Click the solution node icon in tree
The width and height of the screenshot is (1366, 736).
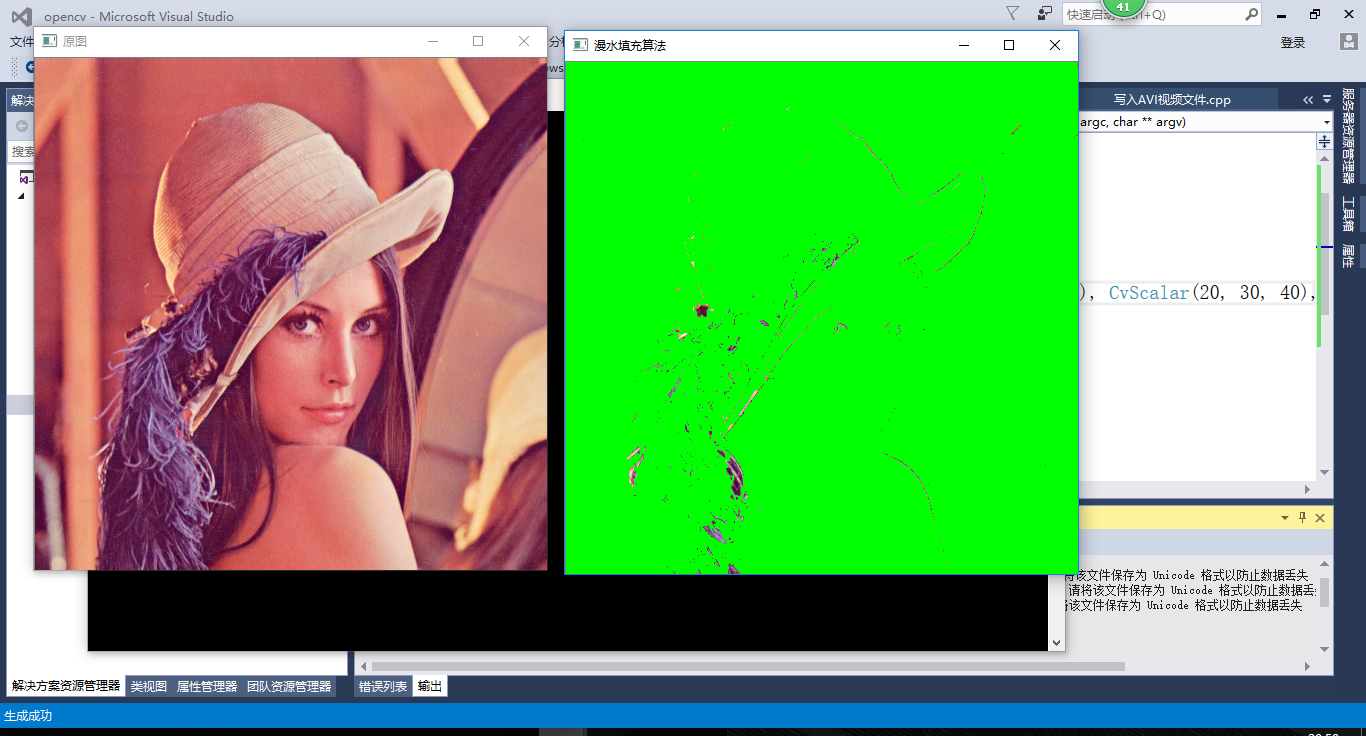point(25,177)
